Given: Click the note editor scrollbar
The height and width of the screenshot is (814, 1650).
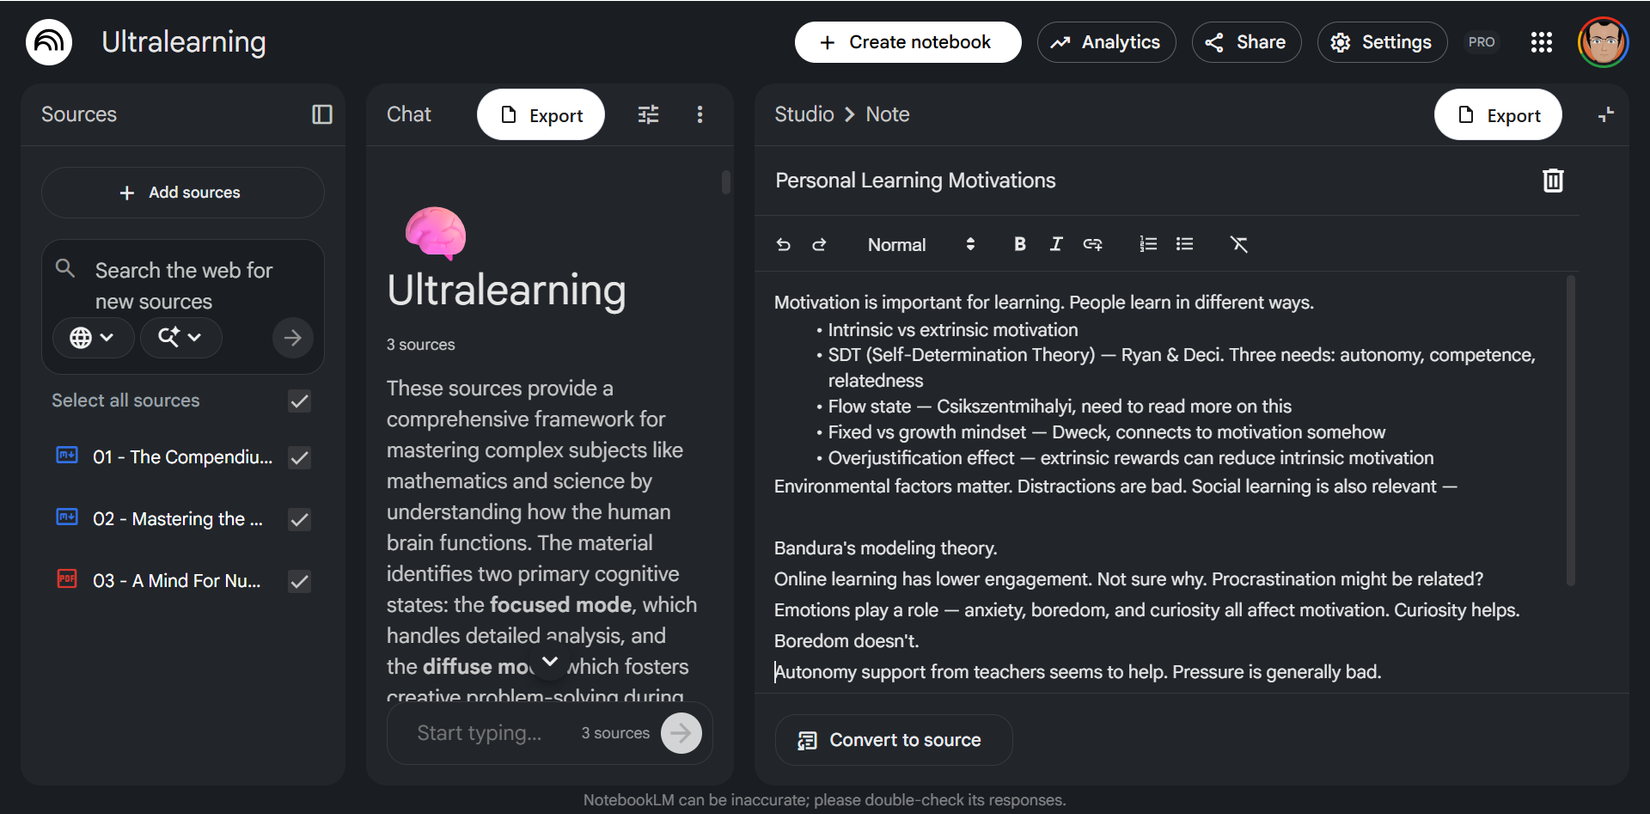Looking at the screenshot, I should pyautogui.click(x=1571, y=430).
